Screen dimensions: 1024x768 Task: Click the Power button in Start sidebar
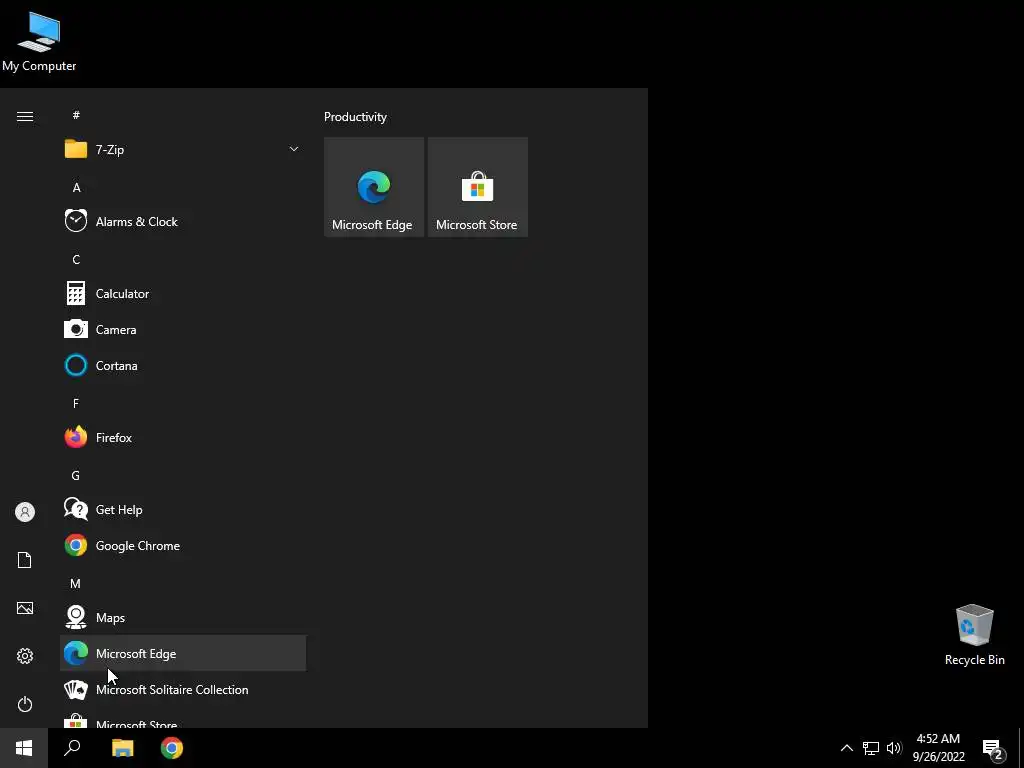(x=25, y=704)
